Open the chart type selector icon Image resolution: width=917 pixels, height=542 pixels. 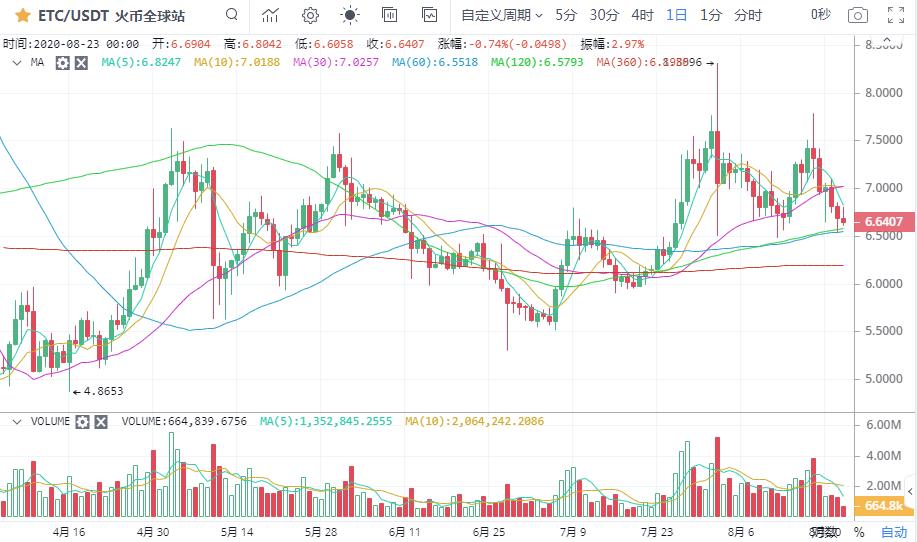(x=270, y=15)
